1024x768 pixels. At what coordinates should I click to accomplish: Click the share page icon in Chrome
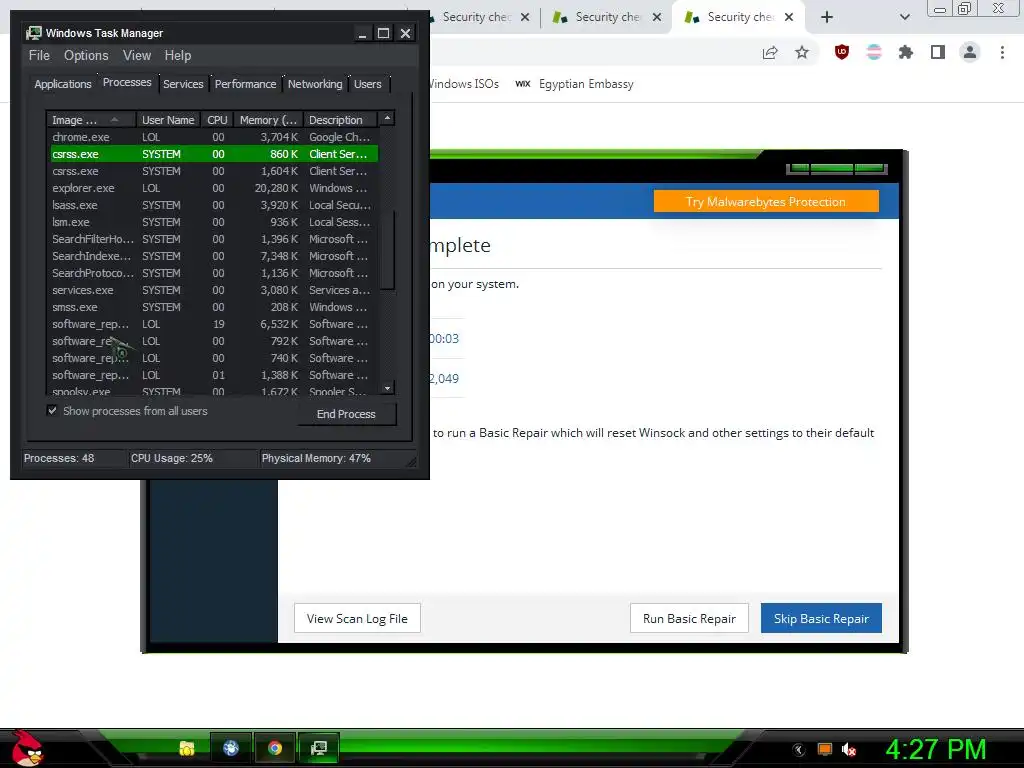(x=770, y=53)
